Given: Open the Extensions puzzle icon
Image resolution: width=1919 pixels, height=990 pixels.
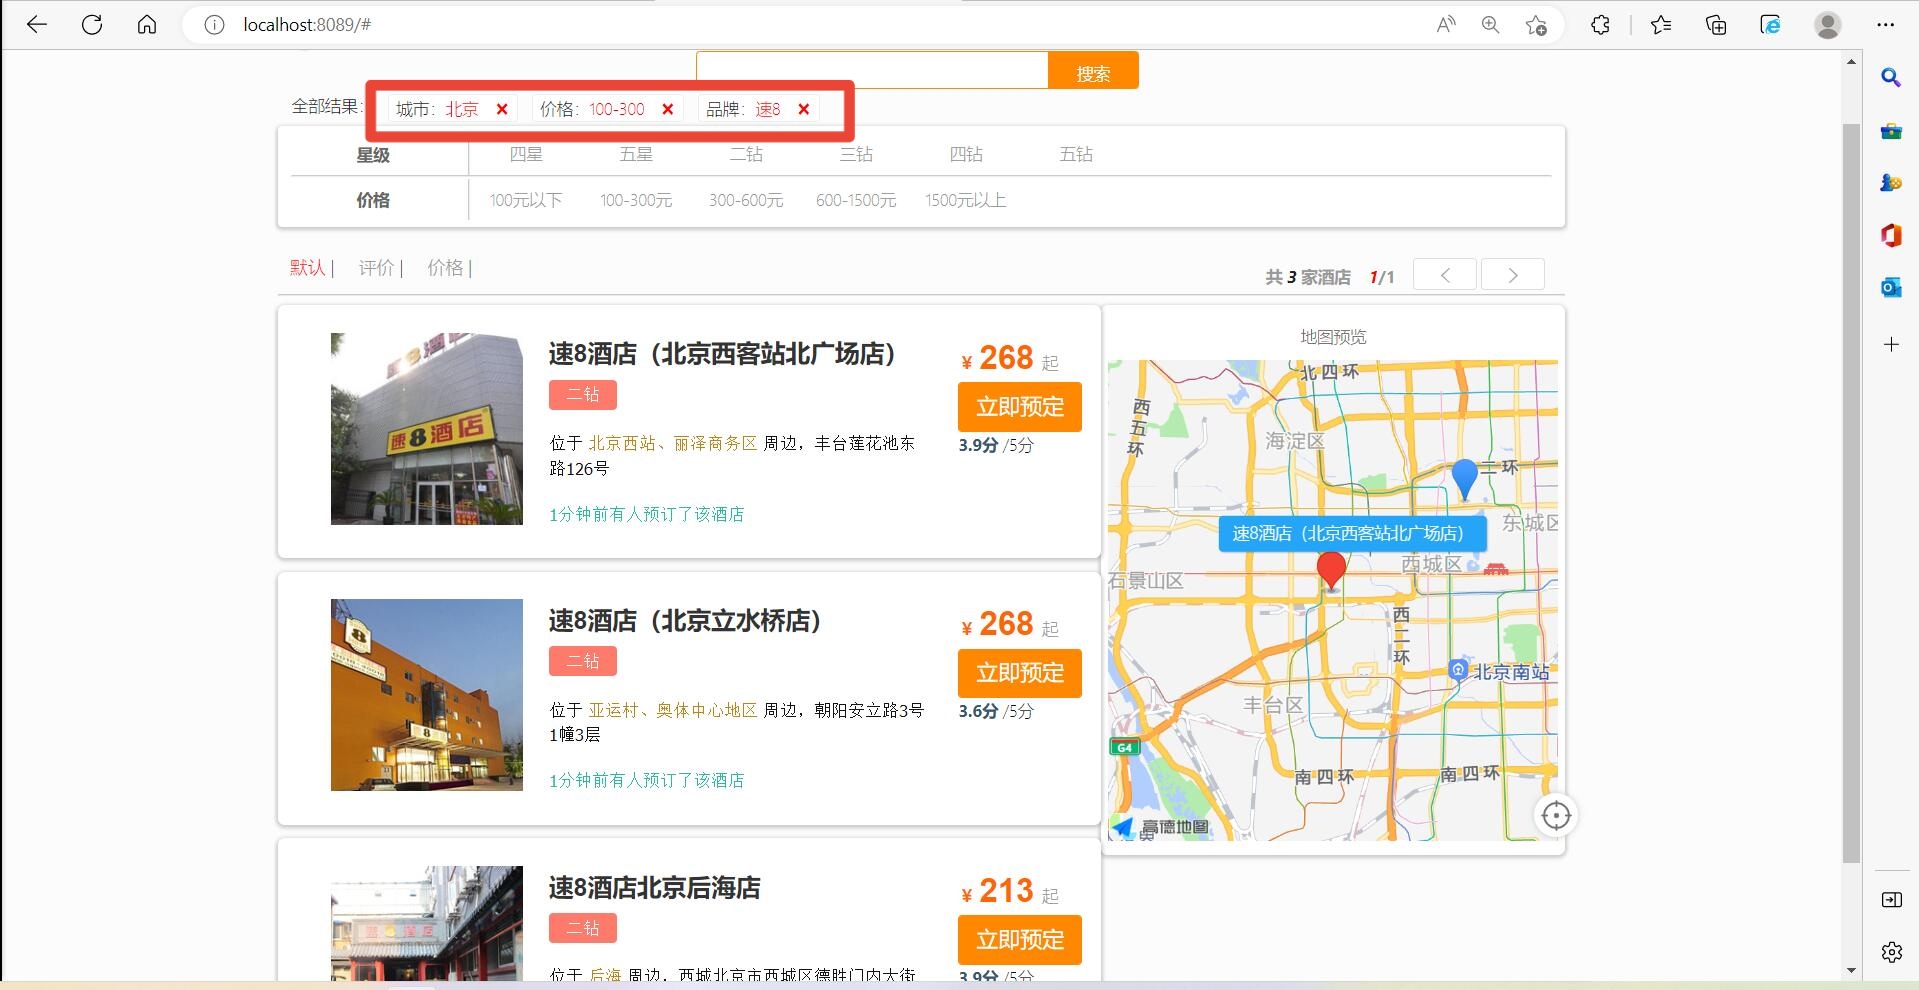Looking at the screenshot, I should (x=1600, y=25).
